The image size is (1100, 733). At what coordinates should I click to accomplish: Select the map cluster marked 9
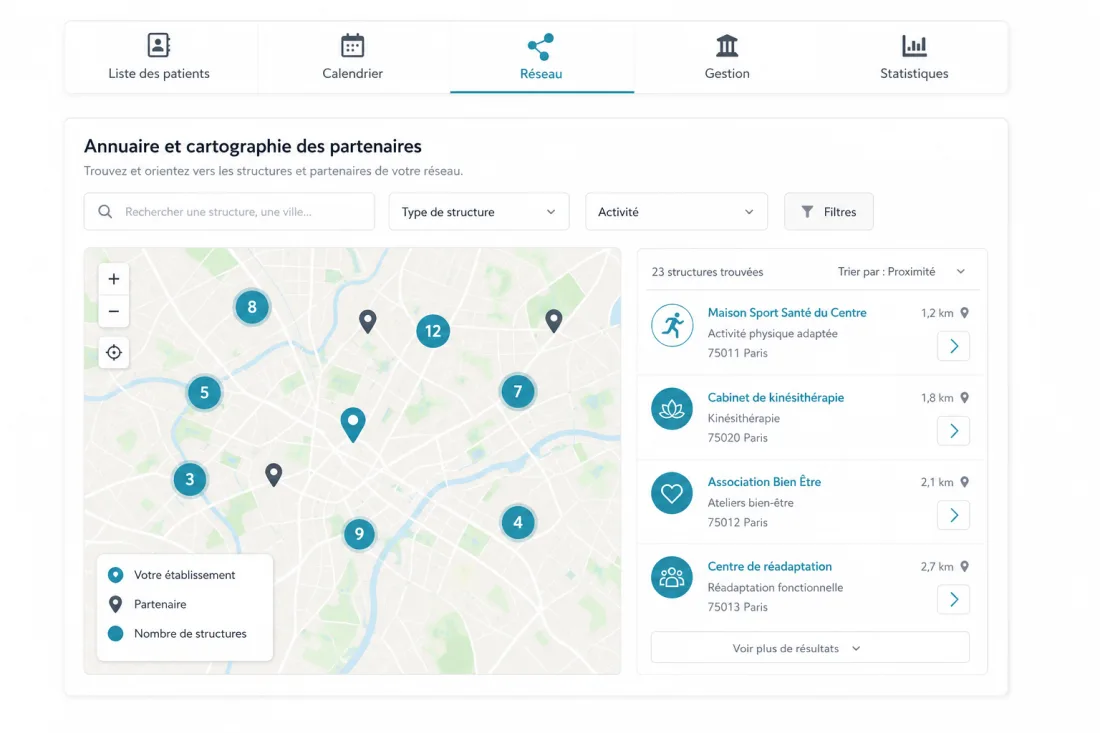(359, 534)
